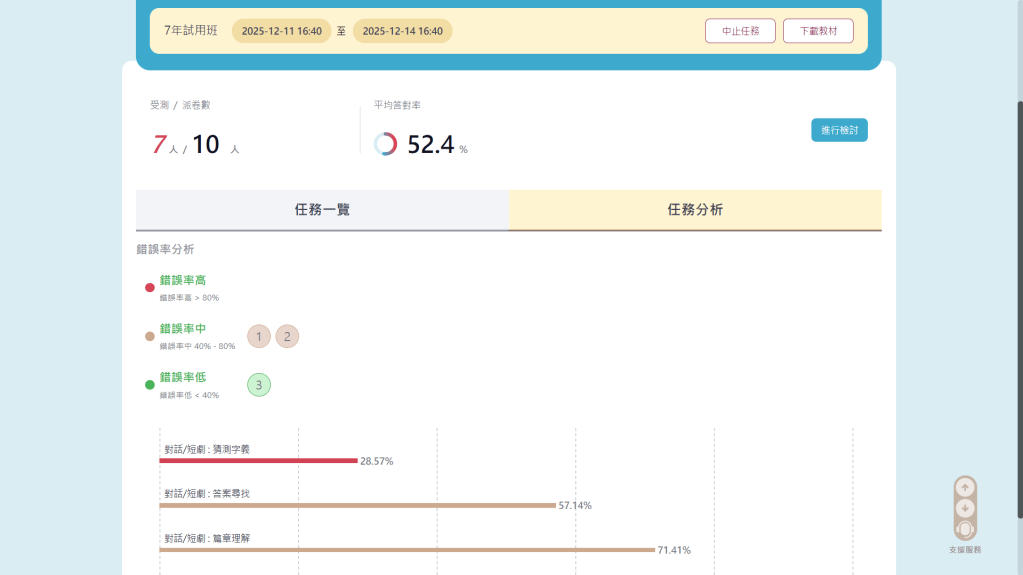The height and width of the screenshot is (575, 1023).
Task: Click the 進行檢討 button
Action: (x=839, y=130)
